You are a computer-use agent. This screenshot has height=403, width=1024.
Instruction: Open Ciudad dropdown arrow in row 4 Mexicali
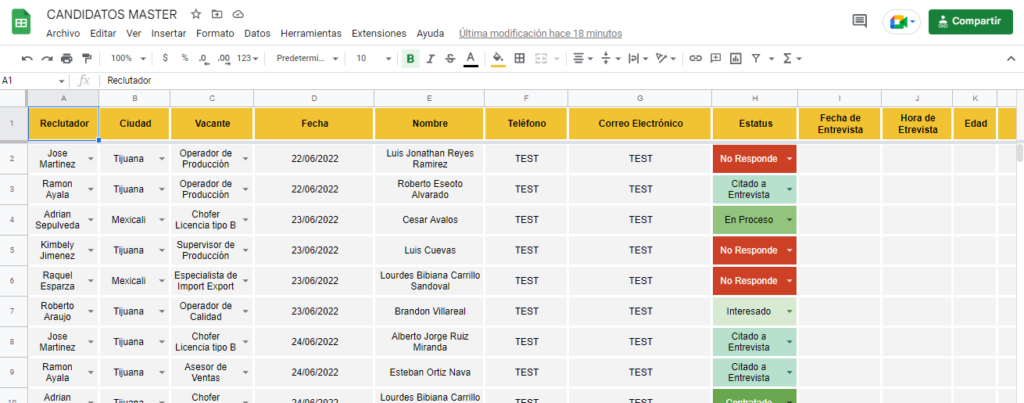pyautogui.click(x=162, y=219)
